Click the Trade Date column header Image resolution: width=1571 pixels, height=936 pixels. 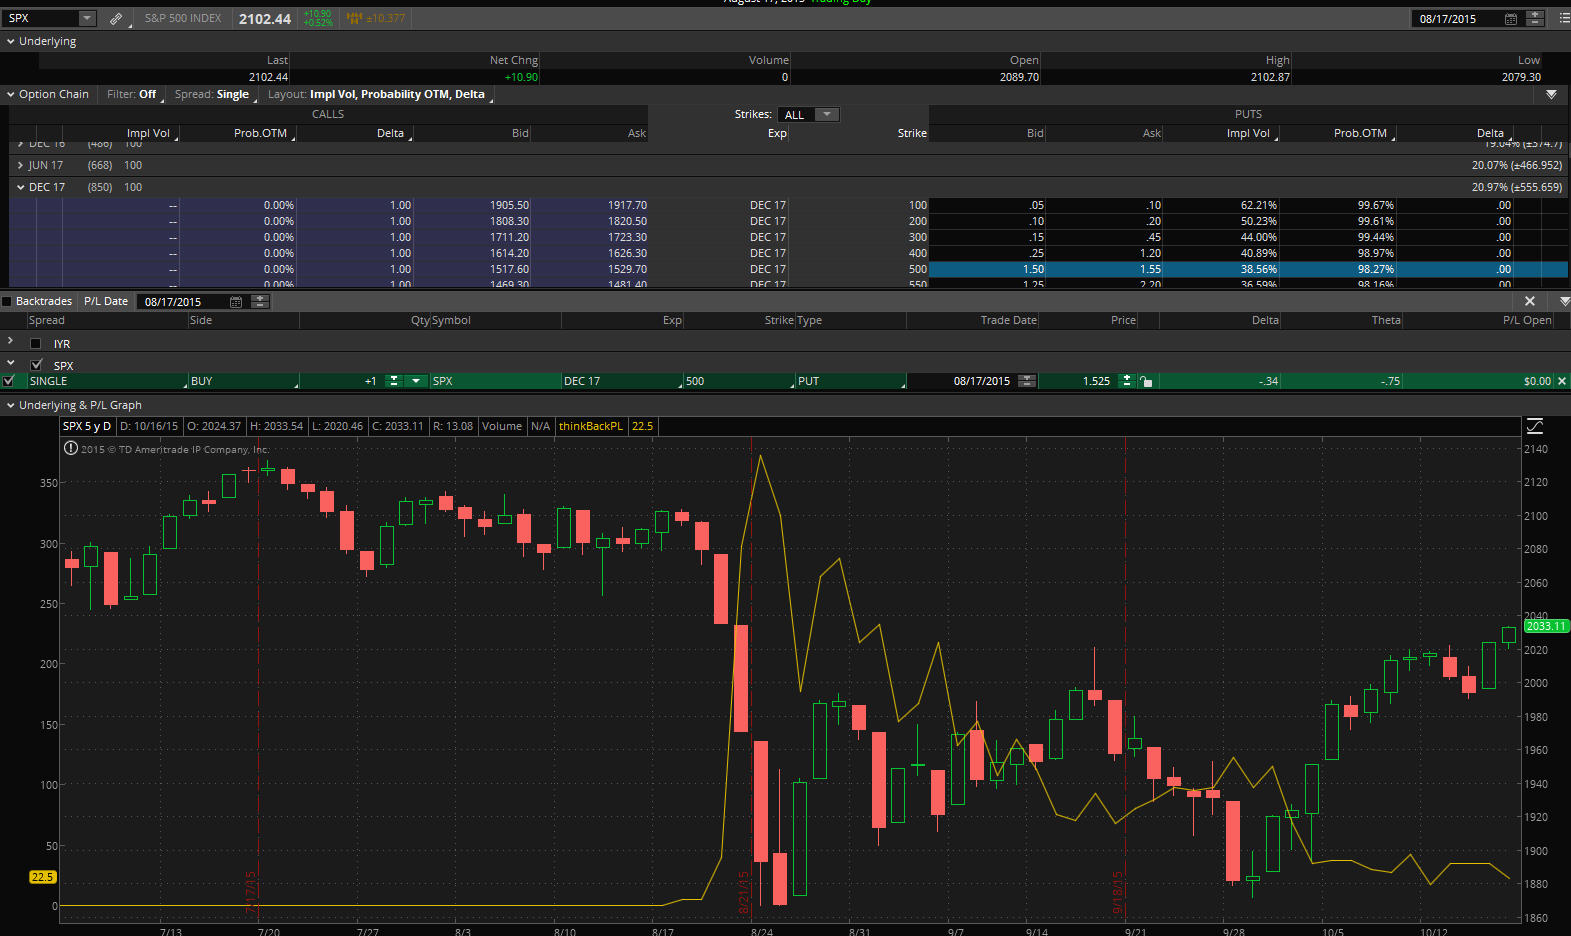click(1008, 320)
